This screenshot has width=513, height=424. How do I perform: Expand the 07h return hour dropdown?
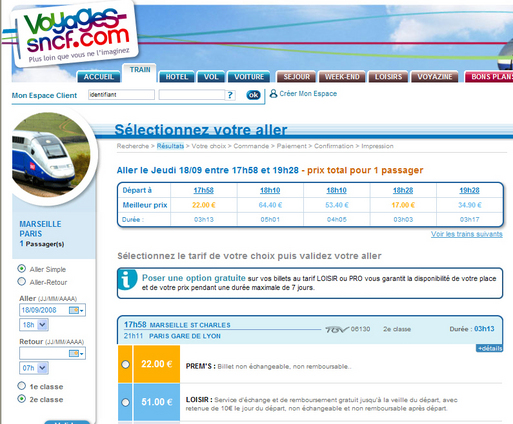tap(34, 368)
